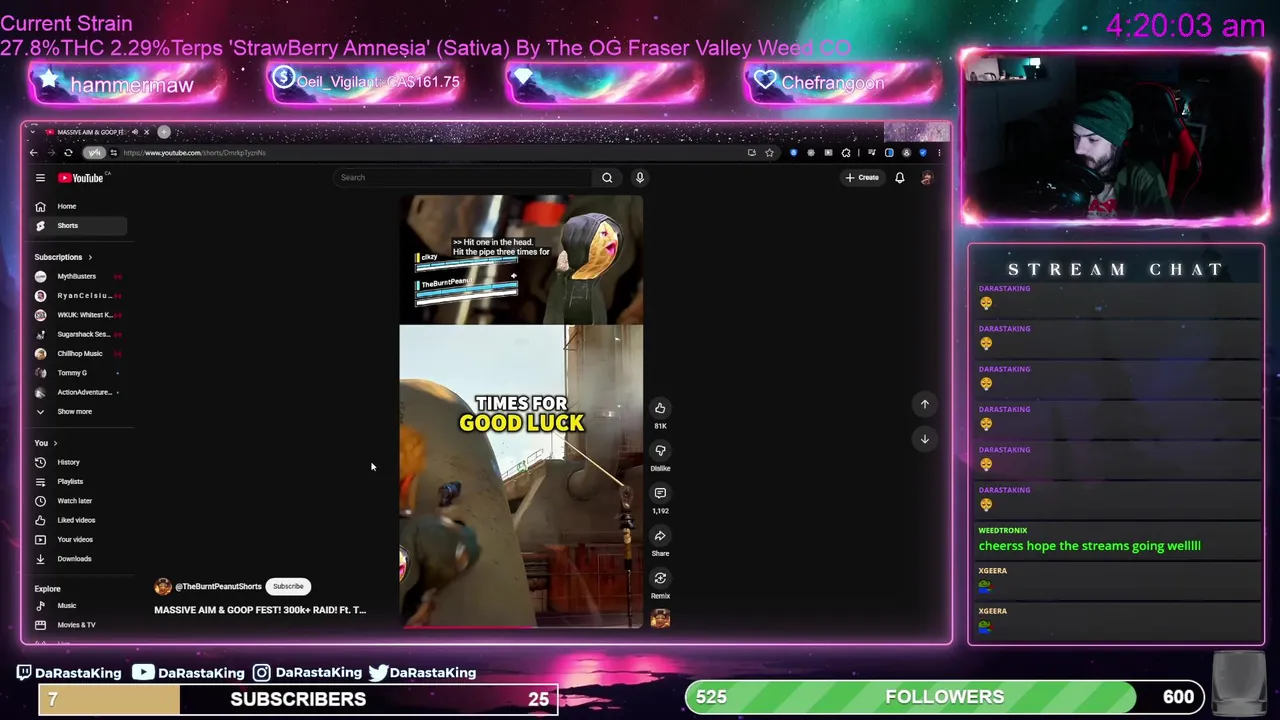Open the YouTube hamburger guide menu
Viewport: 1280px width, 720px height.
40,178
